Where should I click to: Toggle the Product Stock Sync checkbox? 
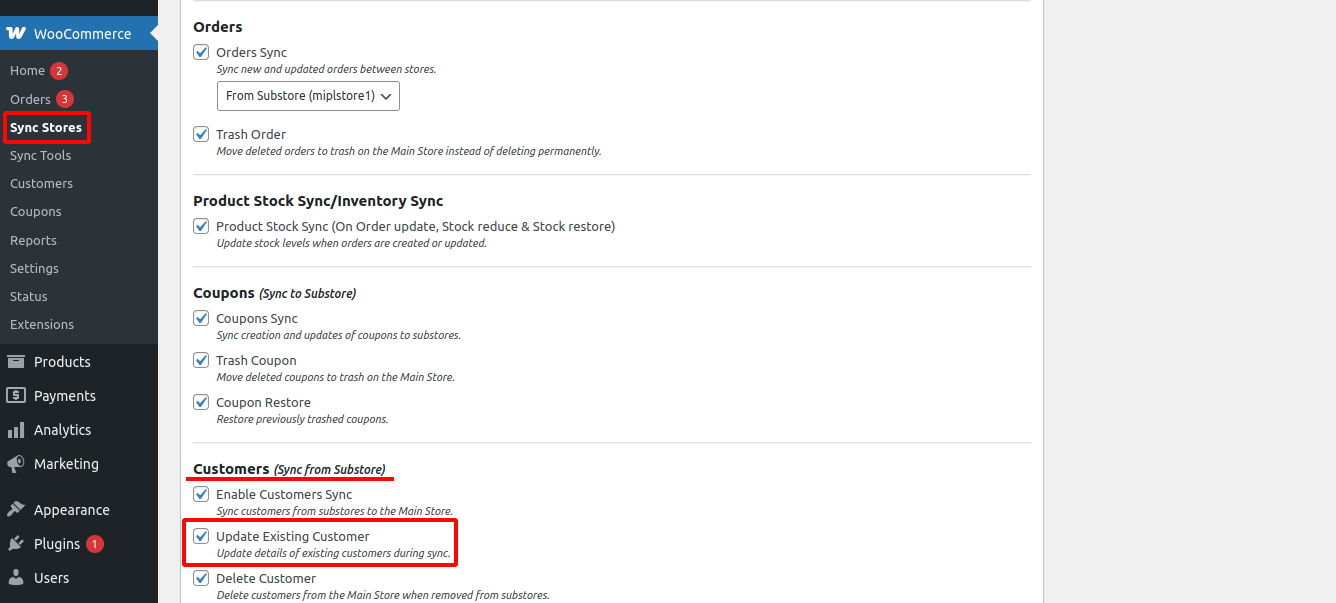pyautogui.click(x=201, y=226)
